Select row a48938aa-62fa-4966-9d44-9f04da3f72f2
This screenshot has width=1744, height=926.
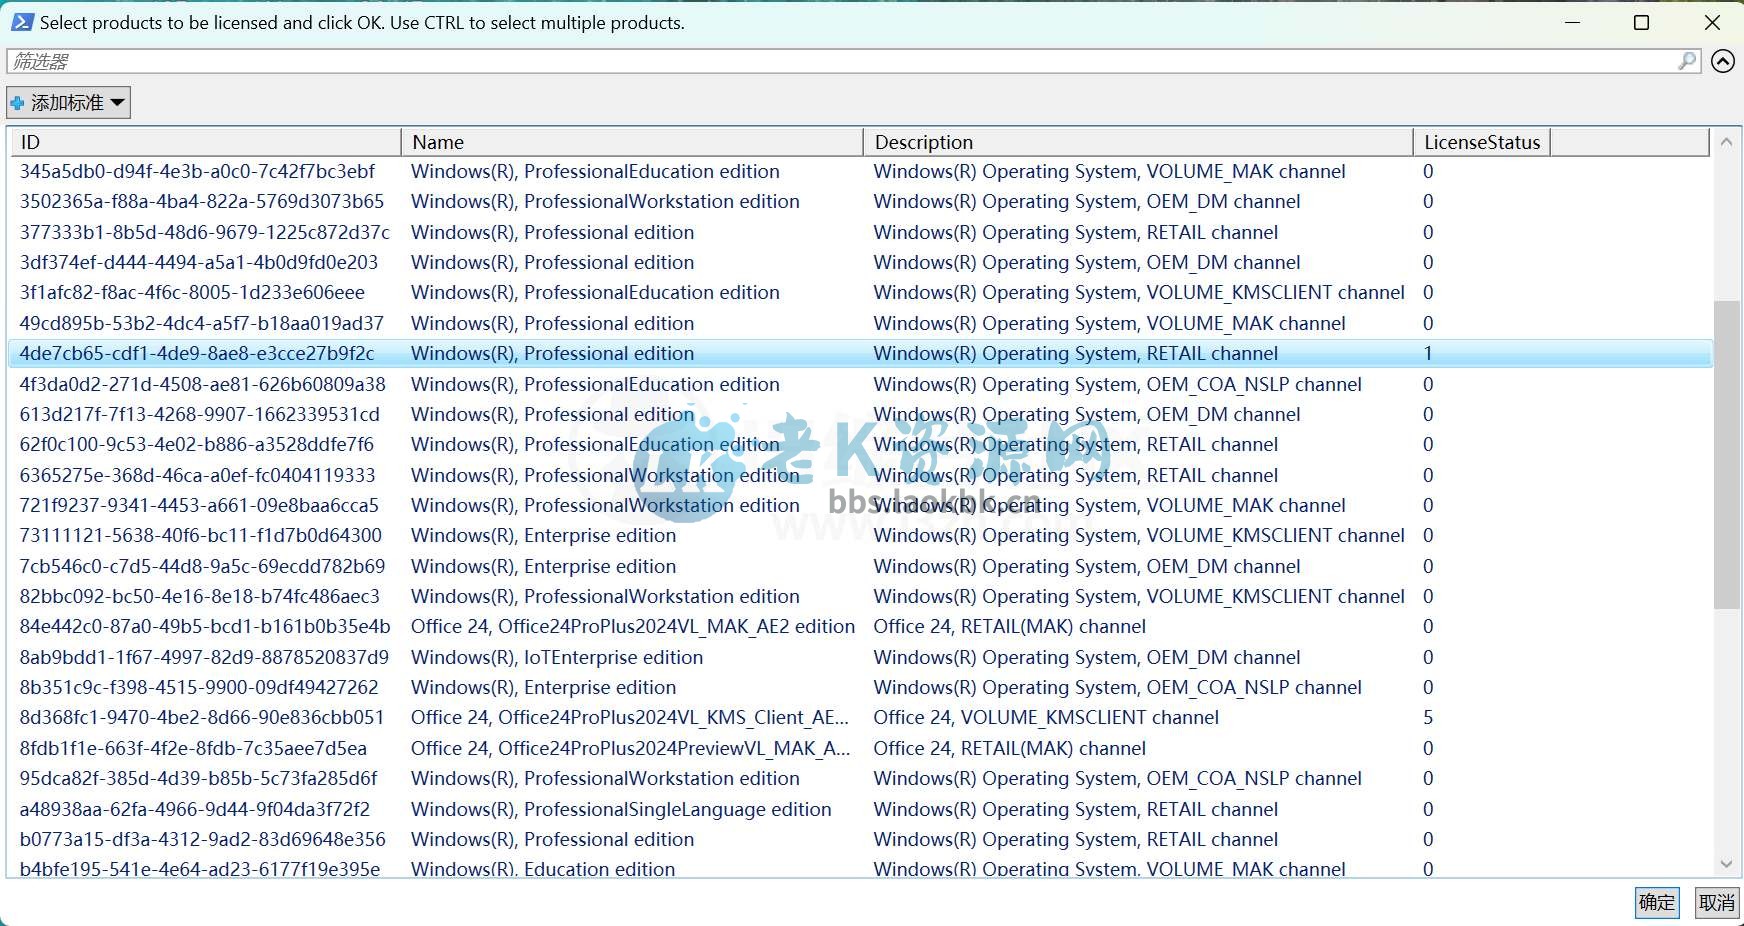click(x=860, y=809)
